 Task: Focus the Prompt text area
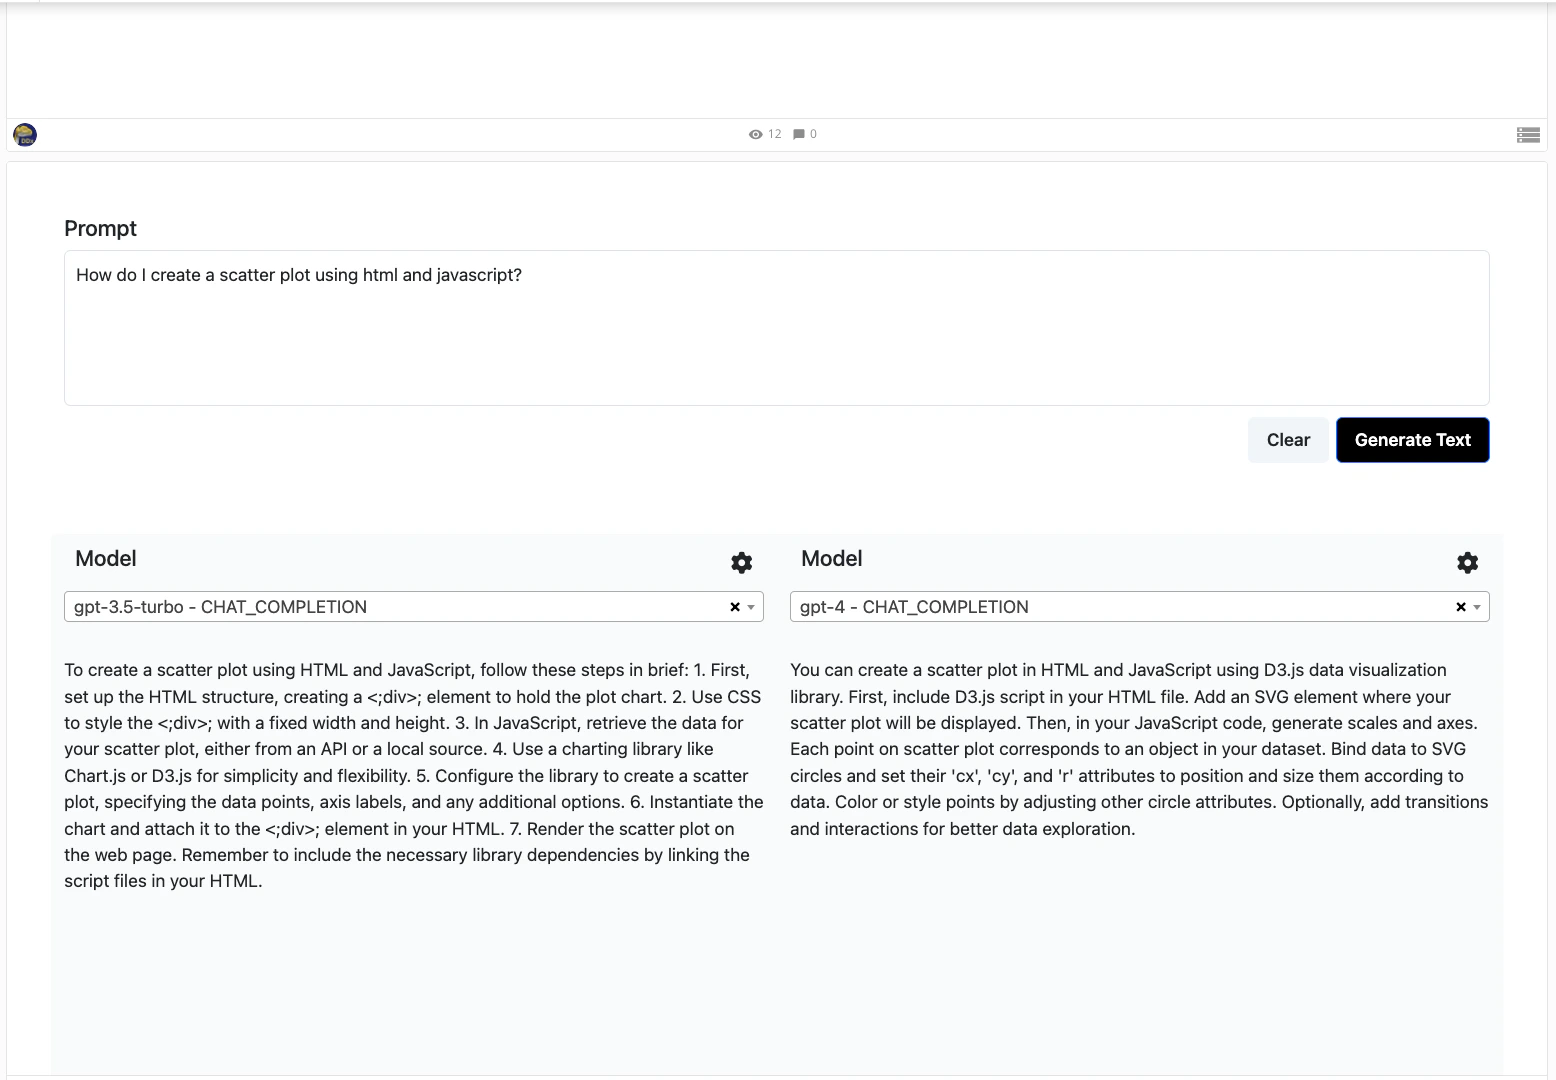coord(777,328)
